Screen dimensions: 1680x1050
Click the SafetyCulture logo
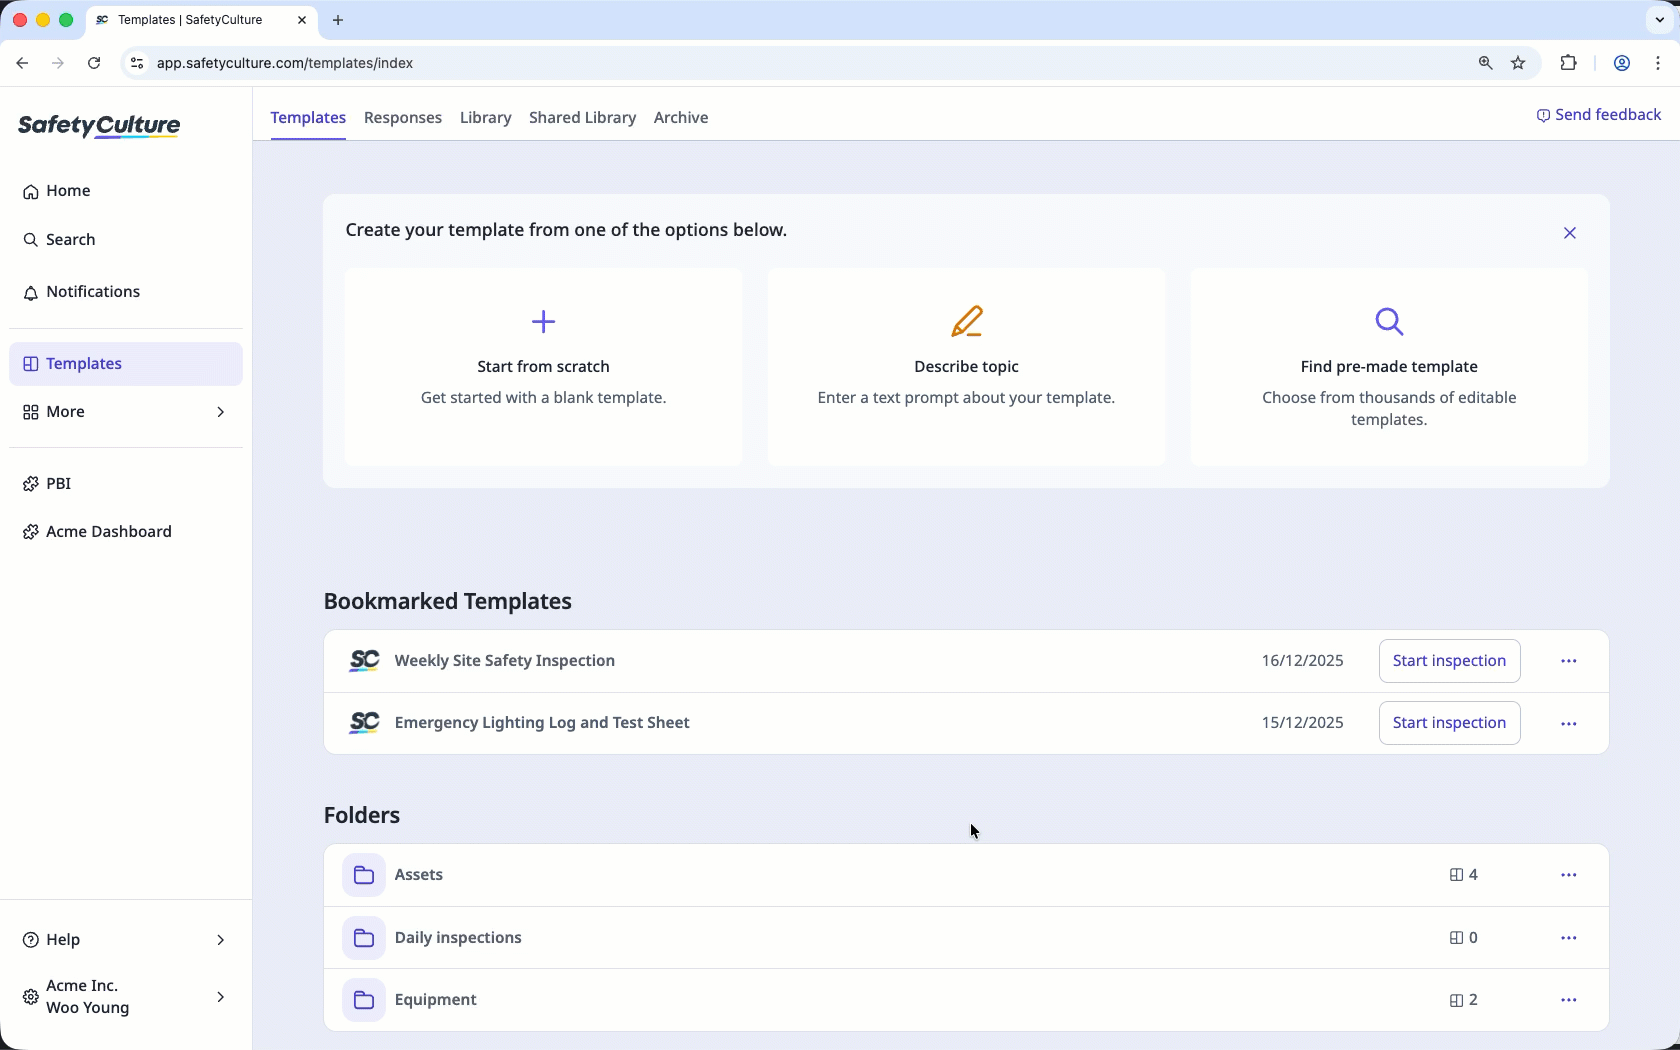[x=99, y=126]
